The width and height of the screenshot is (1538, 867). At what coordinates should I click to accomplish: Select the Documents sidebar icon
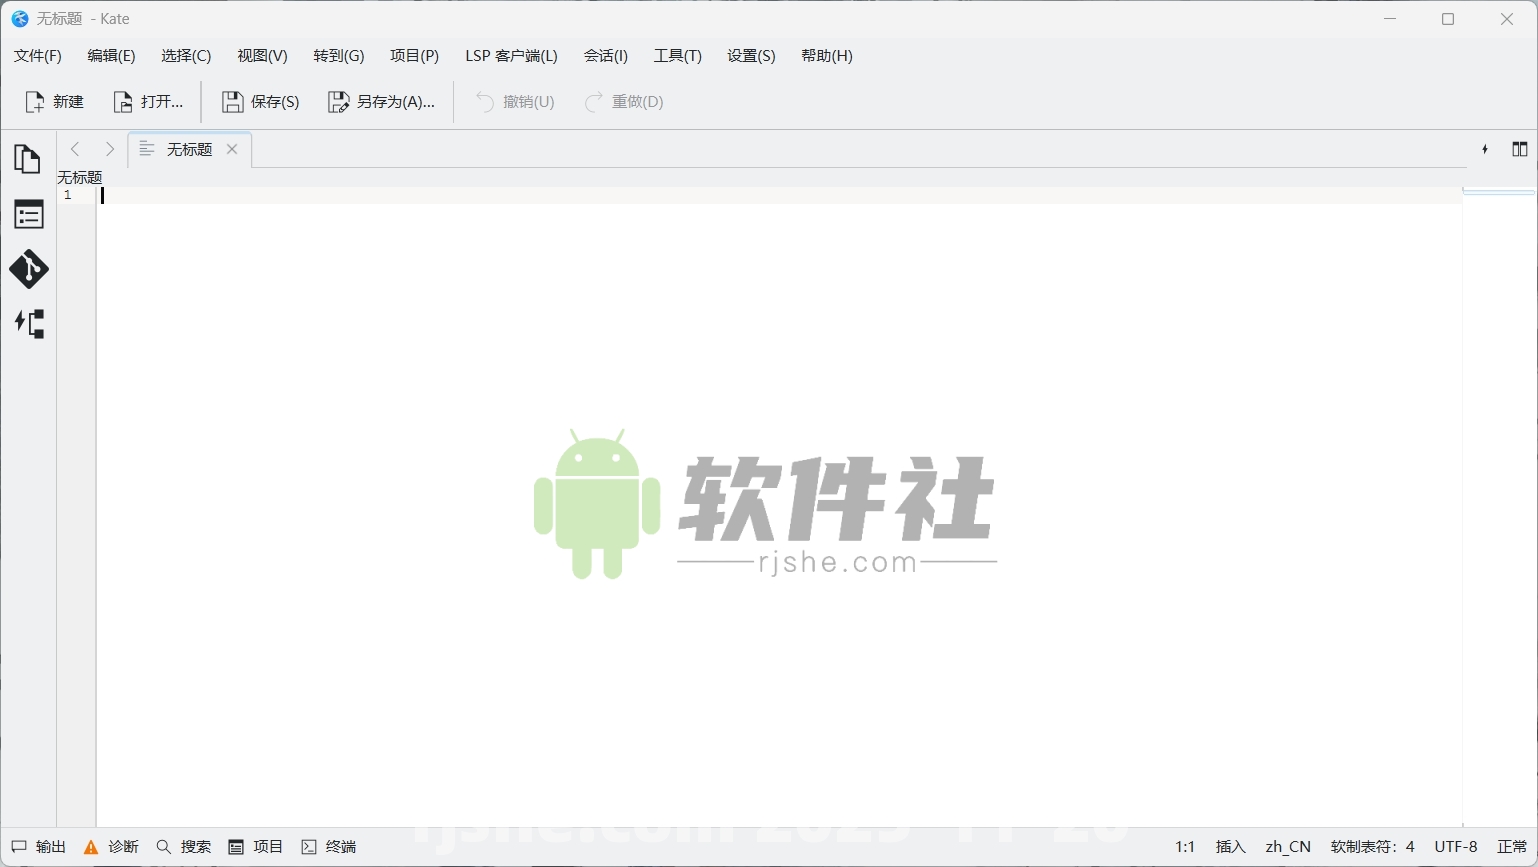(28, 159)
